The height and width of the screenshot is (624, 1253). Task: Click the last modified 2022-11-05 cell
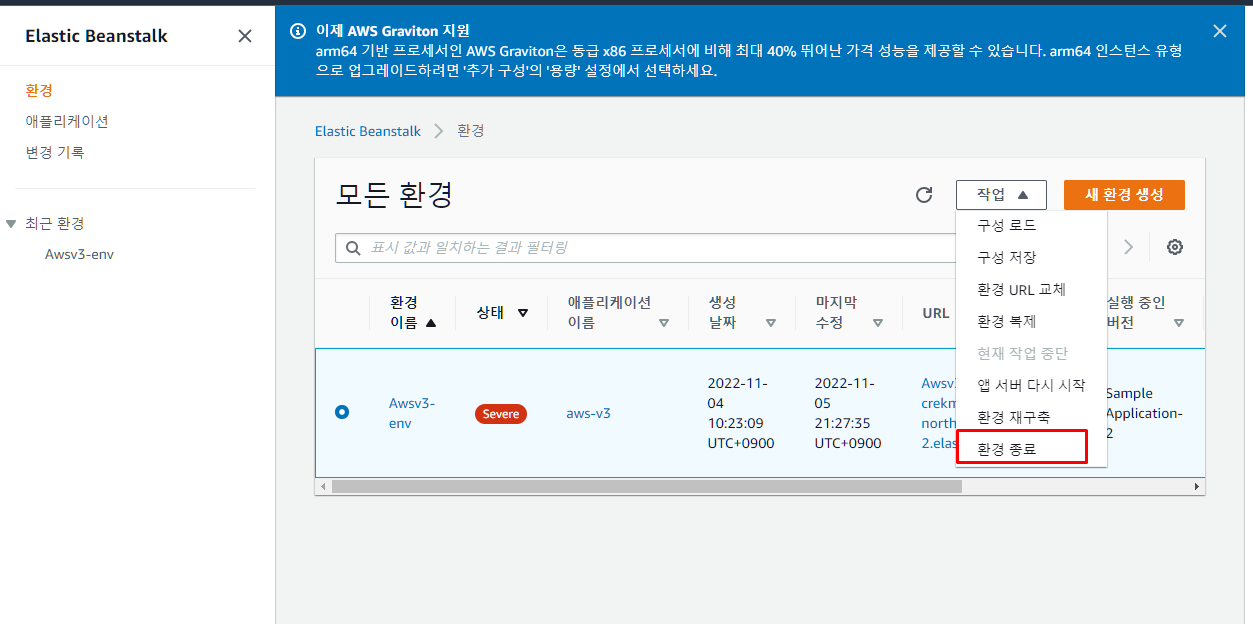848,413
